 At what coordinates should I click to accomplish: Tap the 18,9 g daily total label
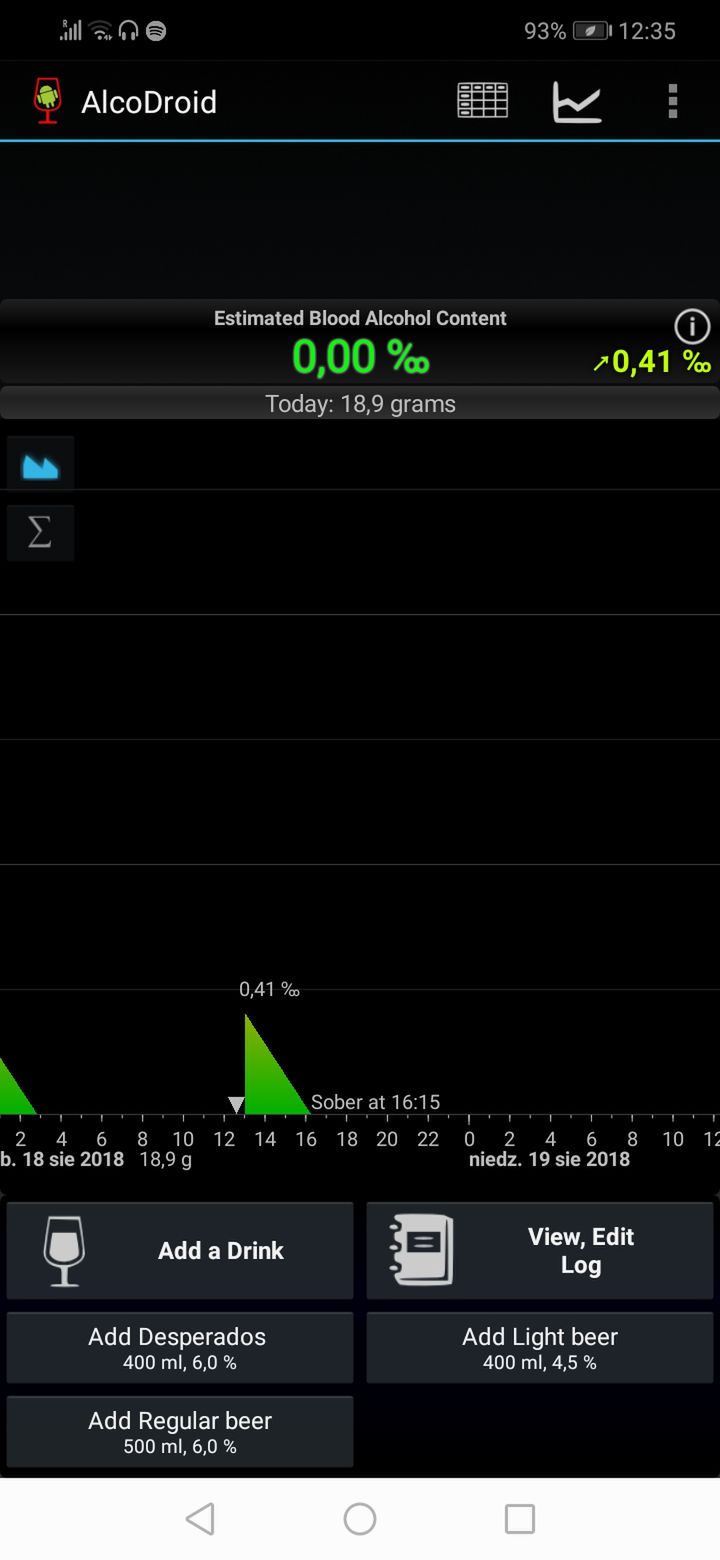[165, 1159]
